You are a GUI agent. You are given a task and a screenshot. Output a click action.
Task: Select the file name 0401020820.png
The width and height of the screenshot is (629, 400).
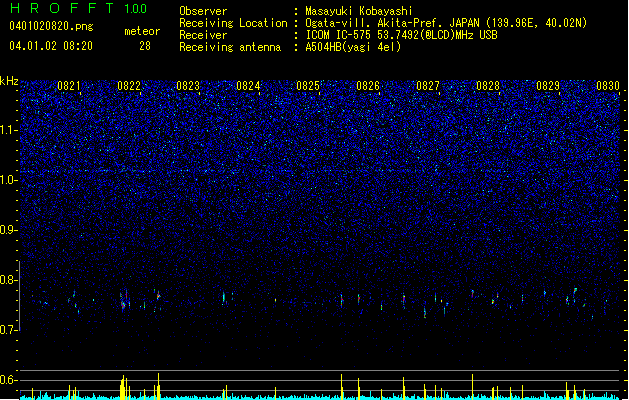click(x=51, y=26)
